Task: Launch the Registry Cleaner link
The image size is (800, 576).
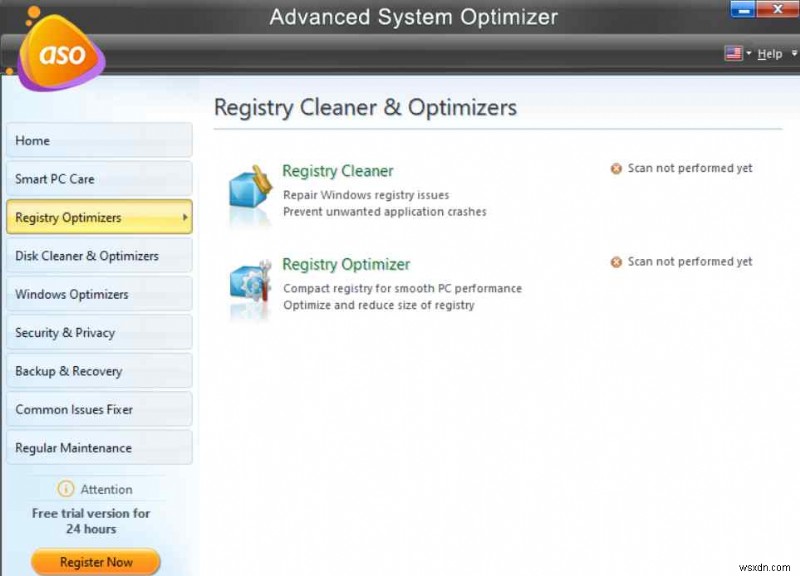Action: (x=338, y=171)
